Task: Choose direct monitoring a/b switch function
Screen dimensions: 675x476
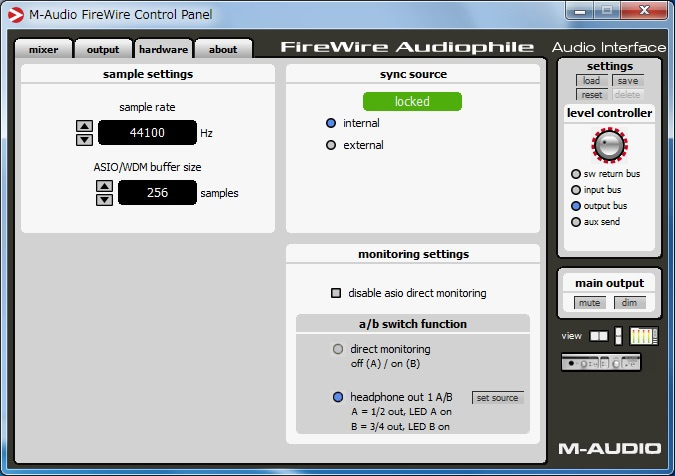Action: click(338, 349)
